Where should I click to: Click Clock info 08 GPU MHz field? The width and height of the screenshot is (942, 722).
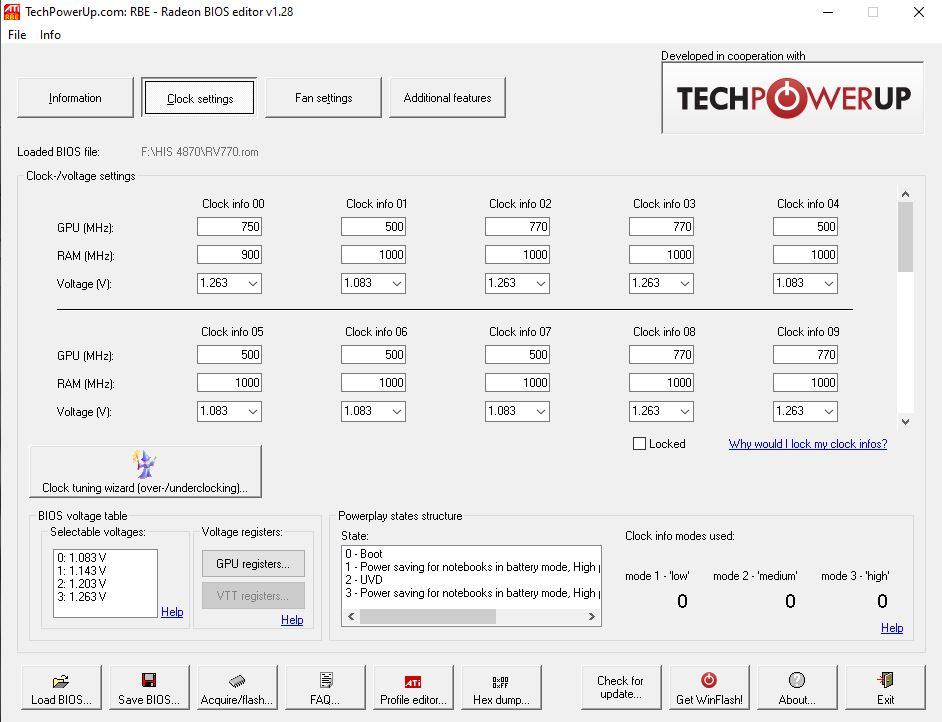661,354
